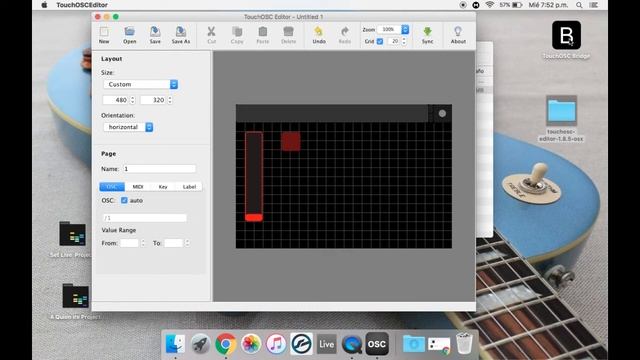Undo the last action
This screenshot has height=360, width=640.
pyautogui.click(x=319, y=35)
